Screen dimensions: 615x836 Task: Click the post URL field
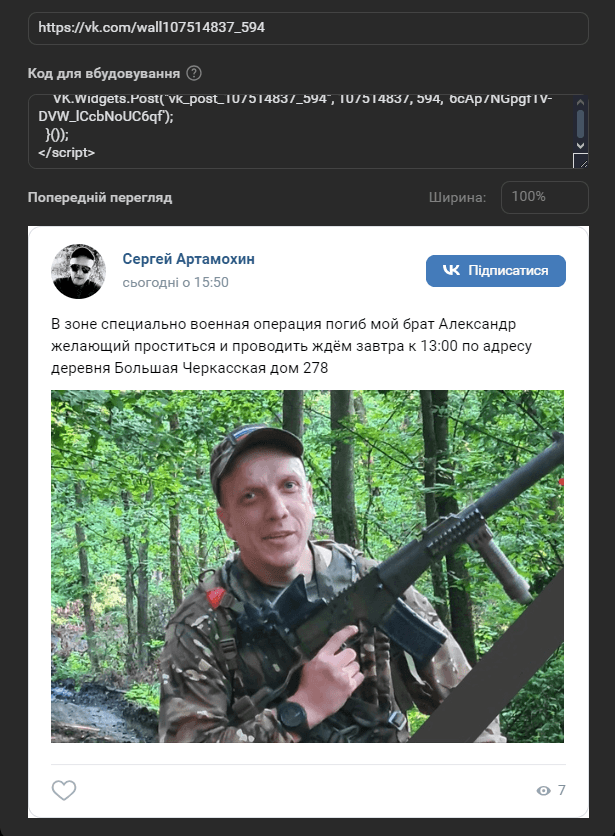point(308,28)
